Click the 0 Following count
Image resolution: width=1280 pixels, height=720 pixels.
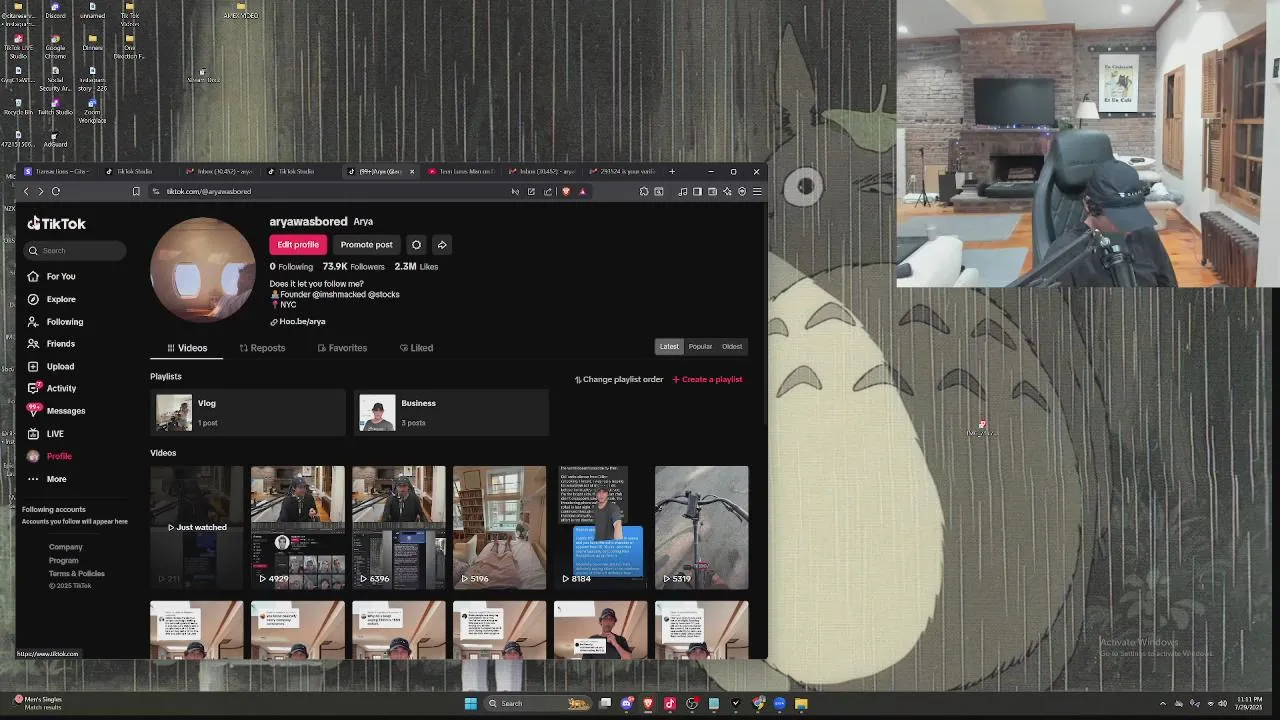(x=291, y=267)
